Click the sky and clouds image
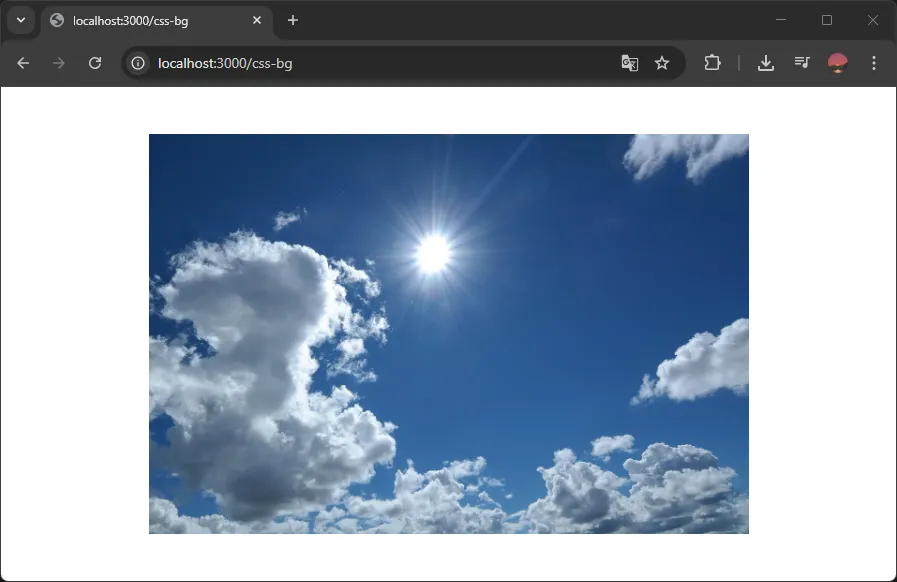The height and width of the screenshot is (582, 897). tap(448, 334)
